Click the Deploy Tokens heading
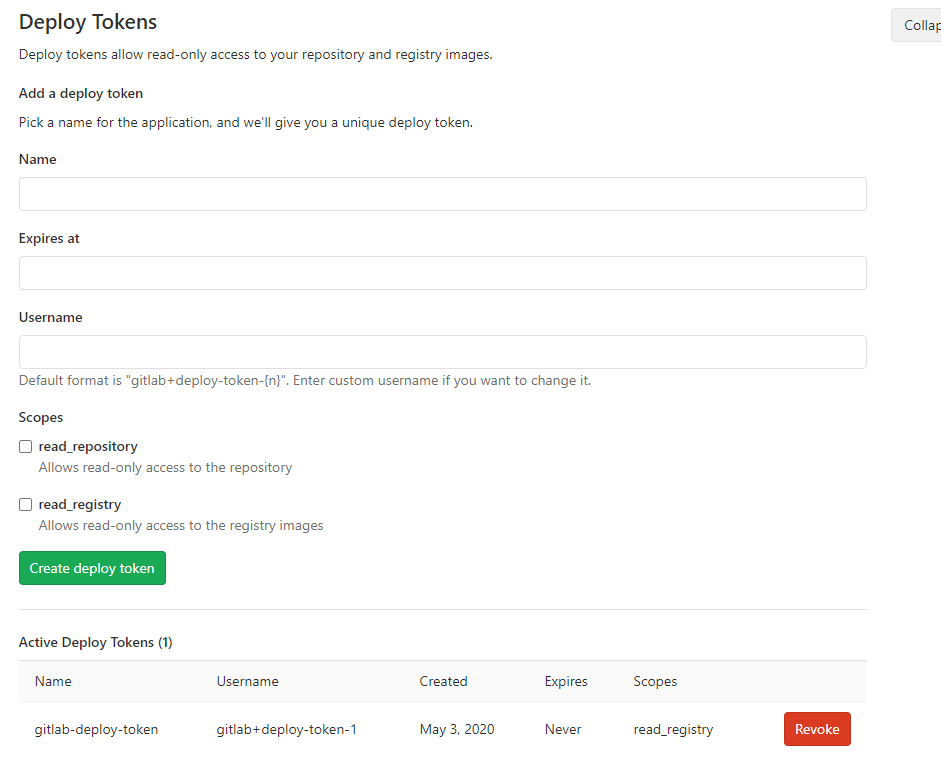This screenshot has width=941, height=769. (x=88, y=22)
